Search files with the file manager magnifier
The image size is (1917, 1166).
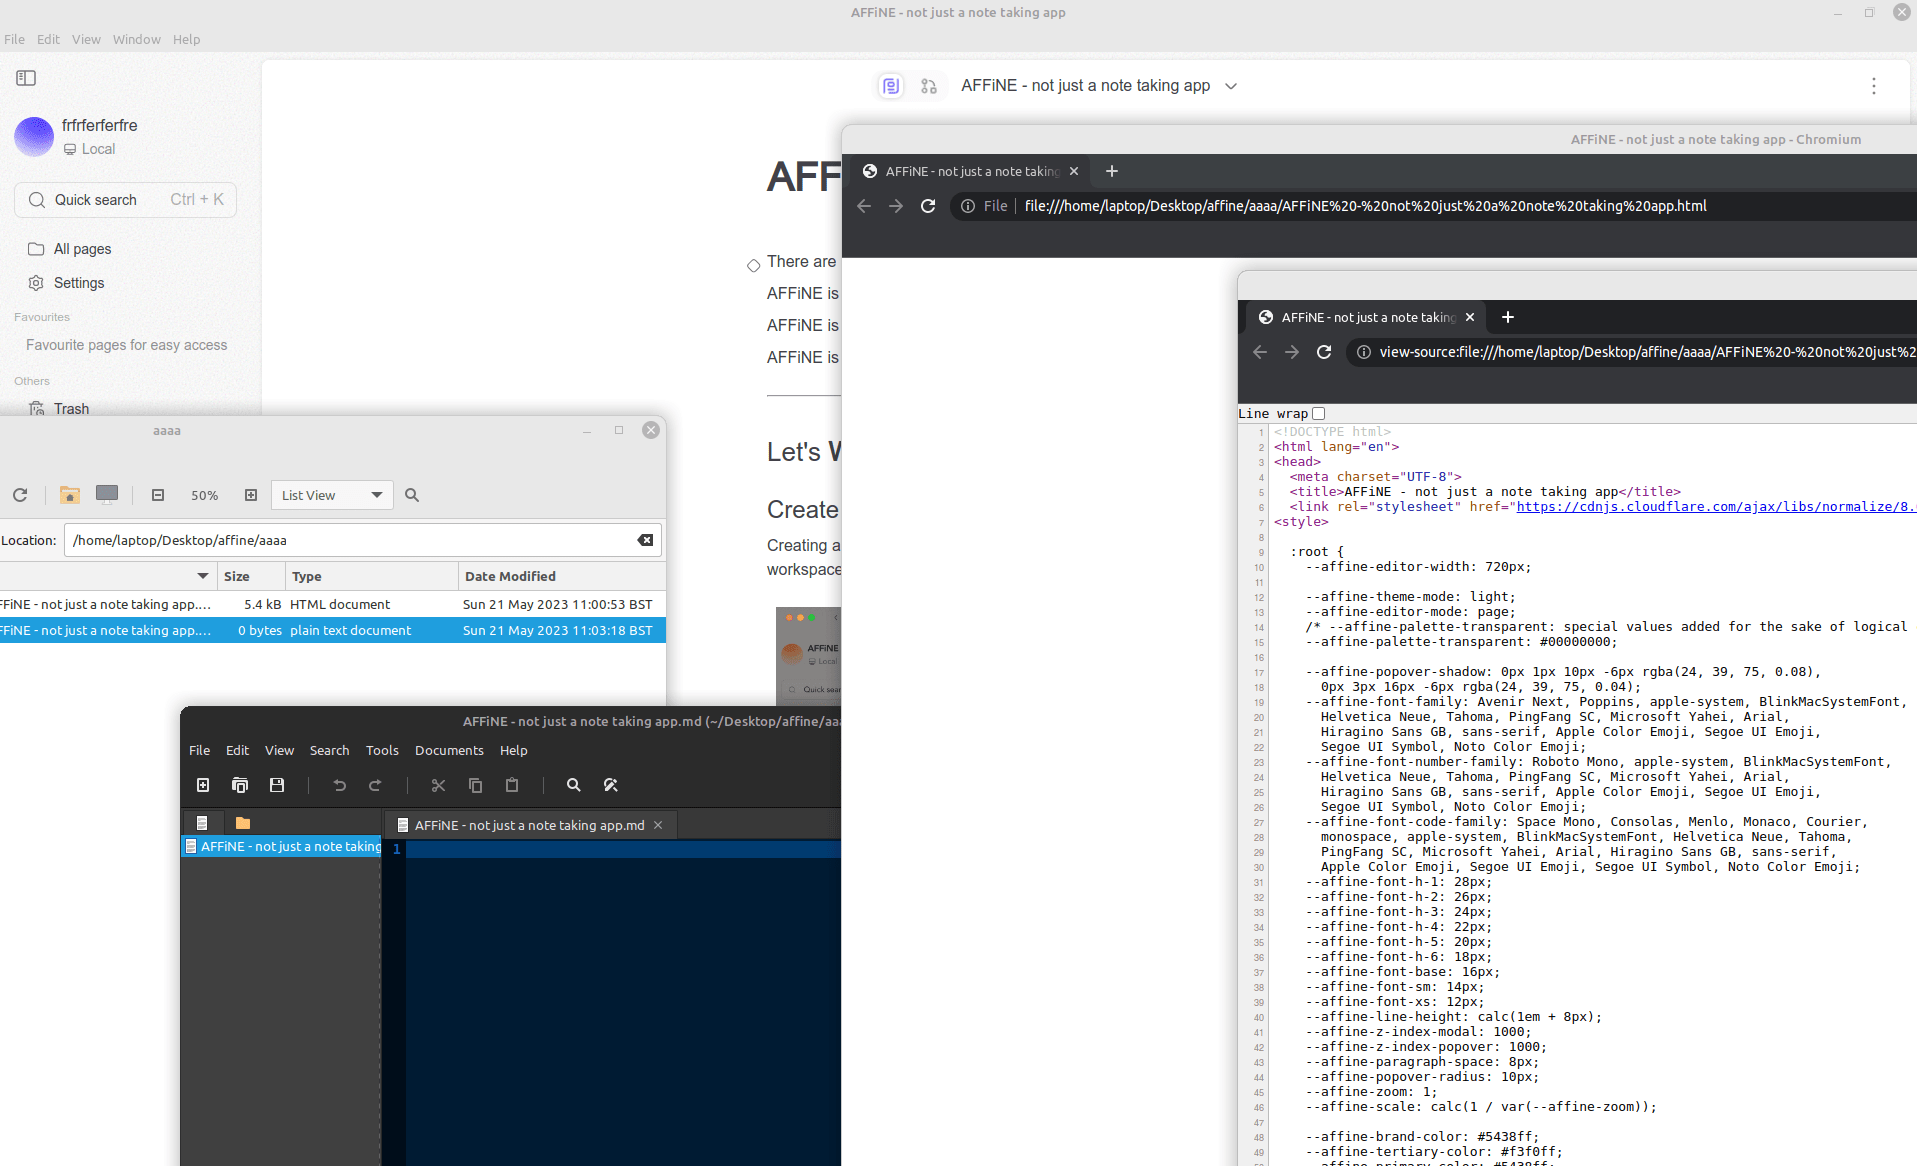tap(412, 495)
